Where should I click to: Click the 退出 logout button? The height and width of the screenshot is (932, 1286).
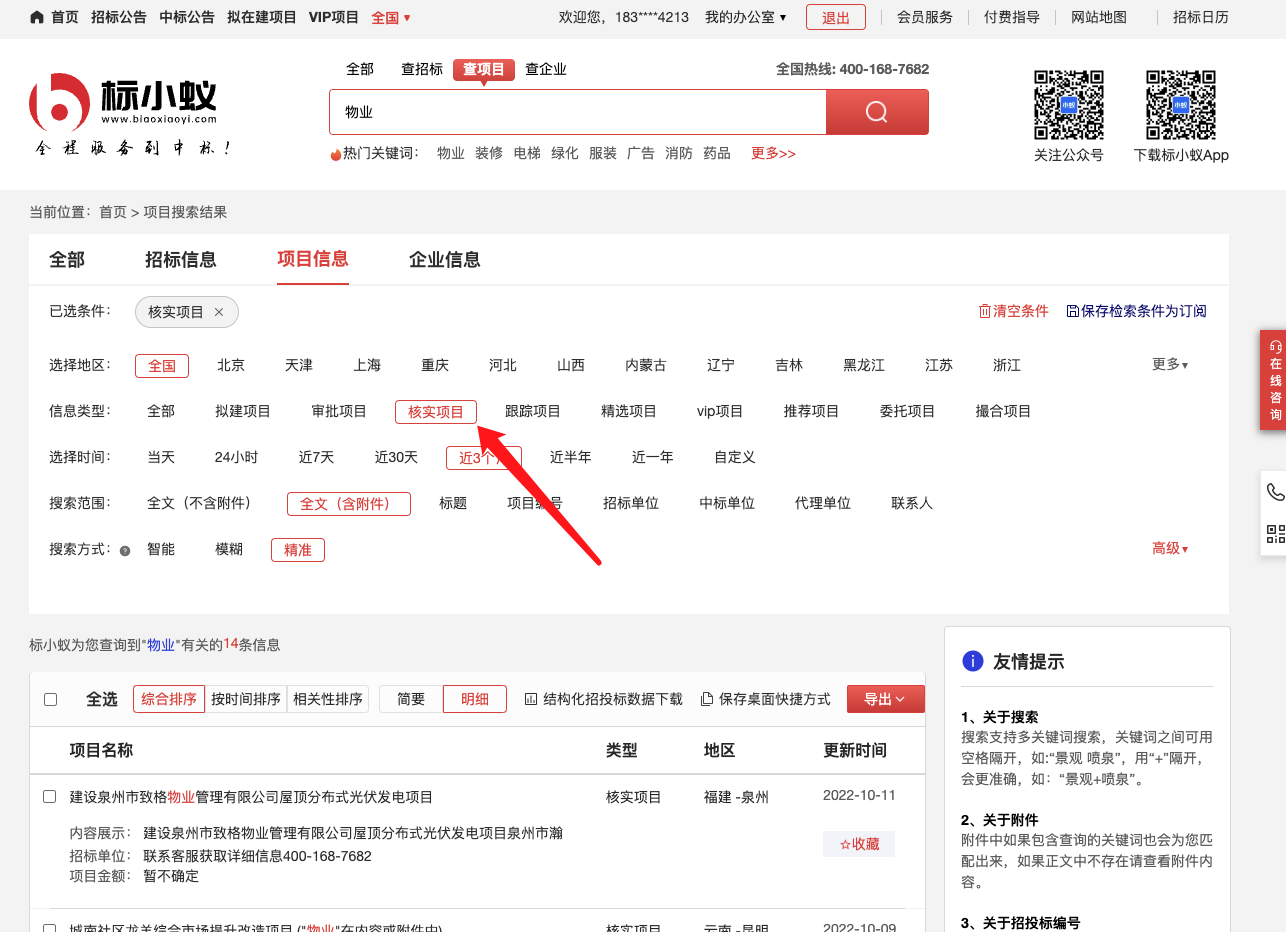(835, 17)
